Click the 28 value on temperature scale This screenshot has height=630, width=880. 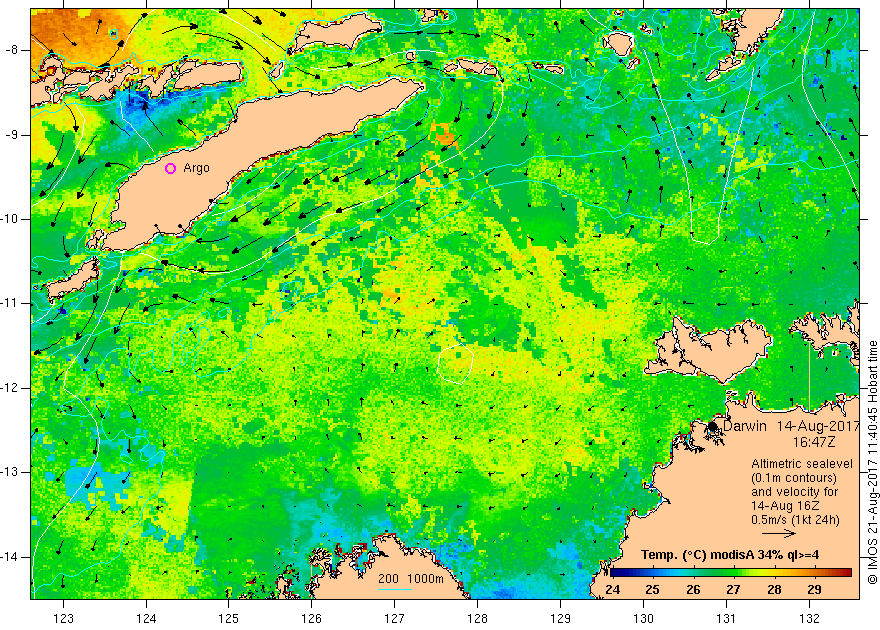tap(774, 590)
